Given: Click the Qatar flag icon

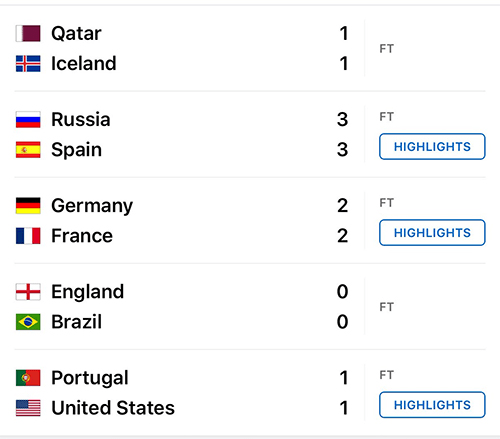Looking at the screenshot, I should tap(28, 33).
